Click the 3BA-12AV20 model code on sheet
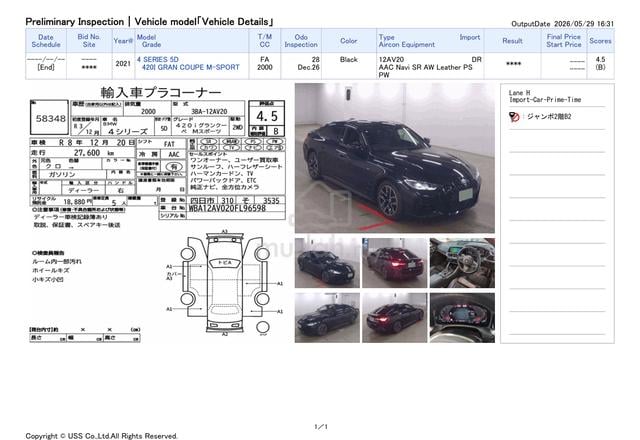This screenshot has height=440, width=640. (209, 111)
